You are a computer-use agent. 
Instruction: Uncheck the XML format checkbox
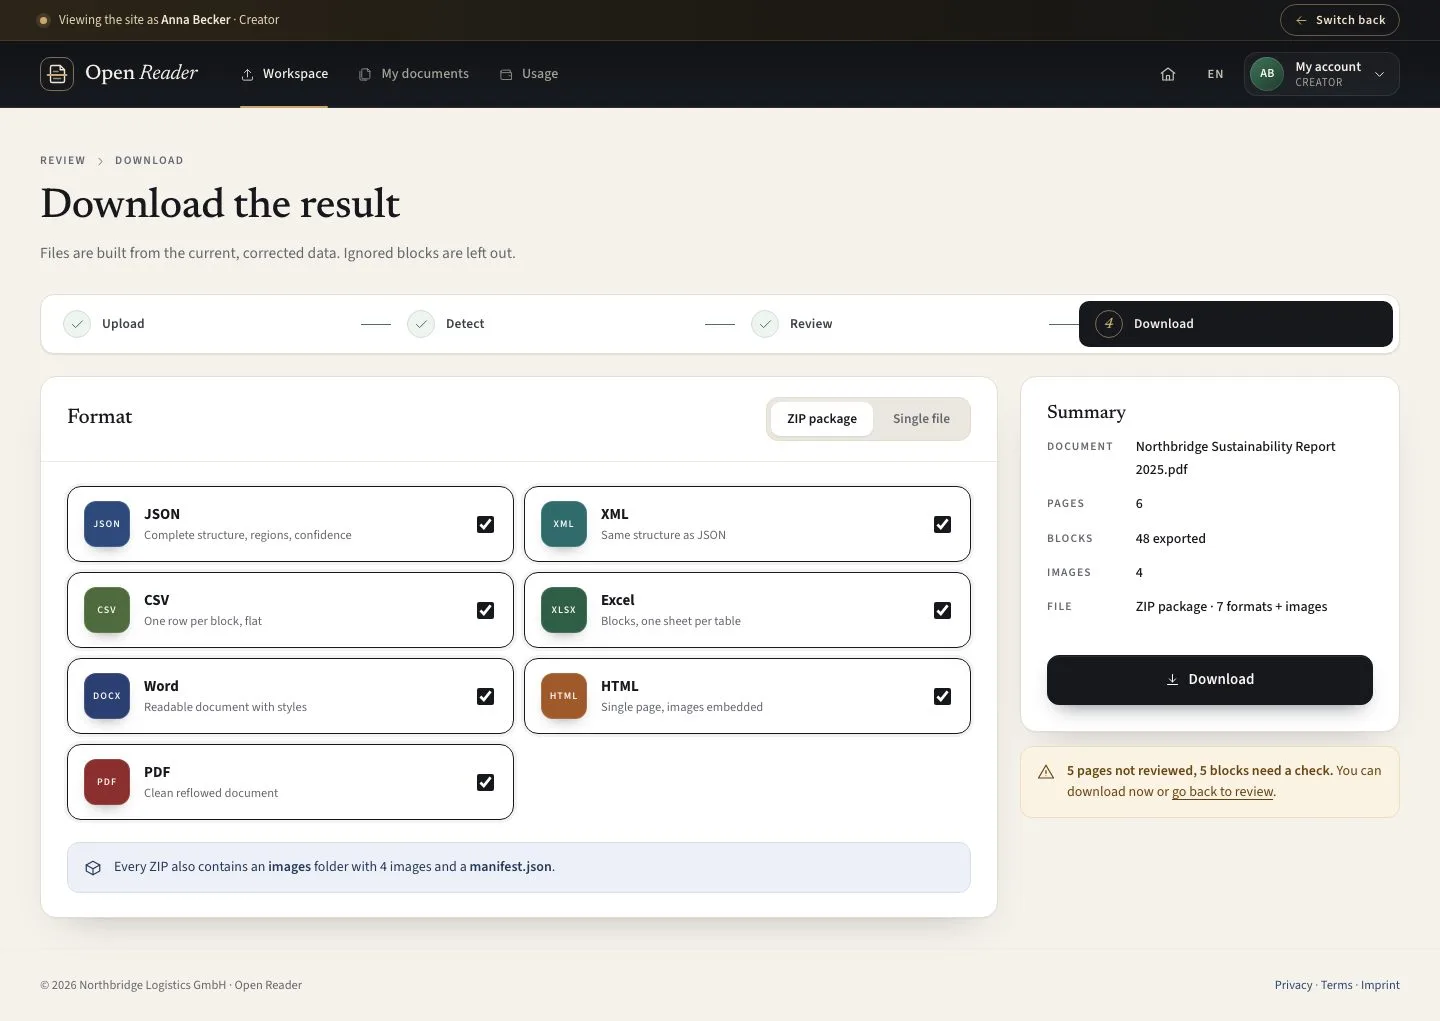point(942,524)
